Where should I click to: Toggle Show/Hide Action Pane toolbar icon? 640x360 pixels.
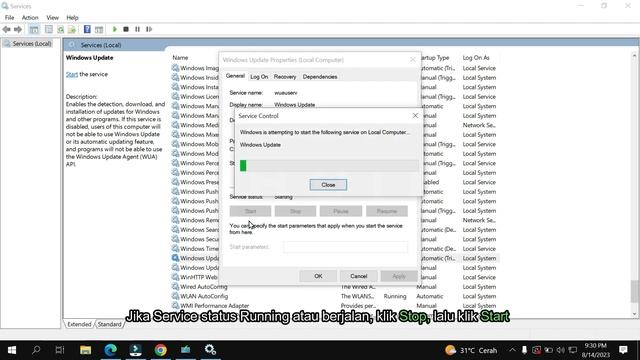[99, 29]
